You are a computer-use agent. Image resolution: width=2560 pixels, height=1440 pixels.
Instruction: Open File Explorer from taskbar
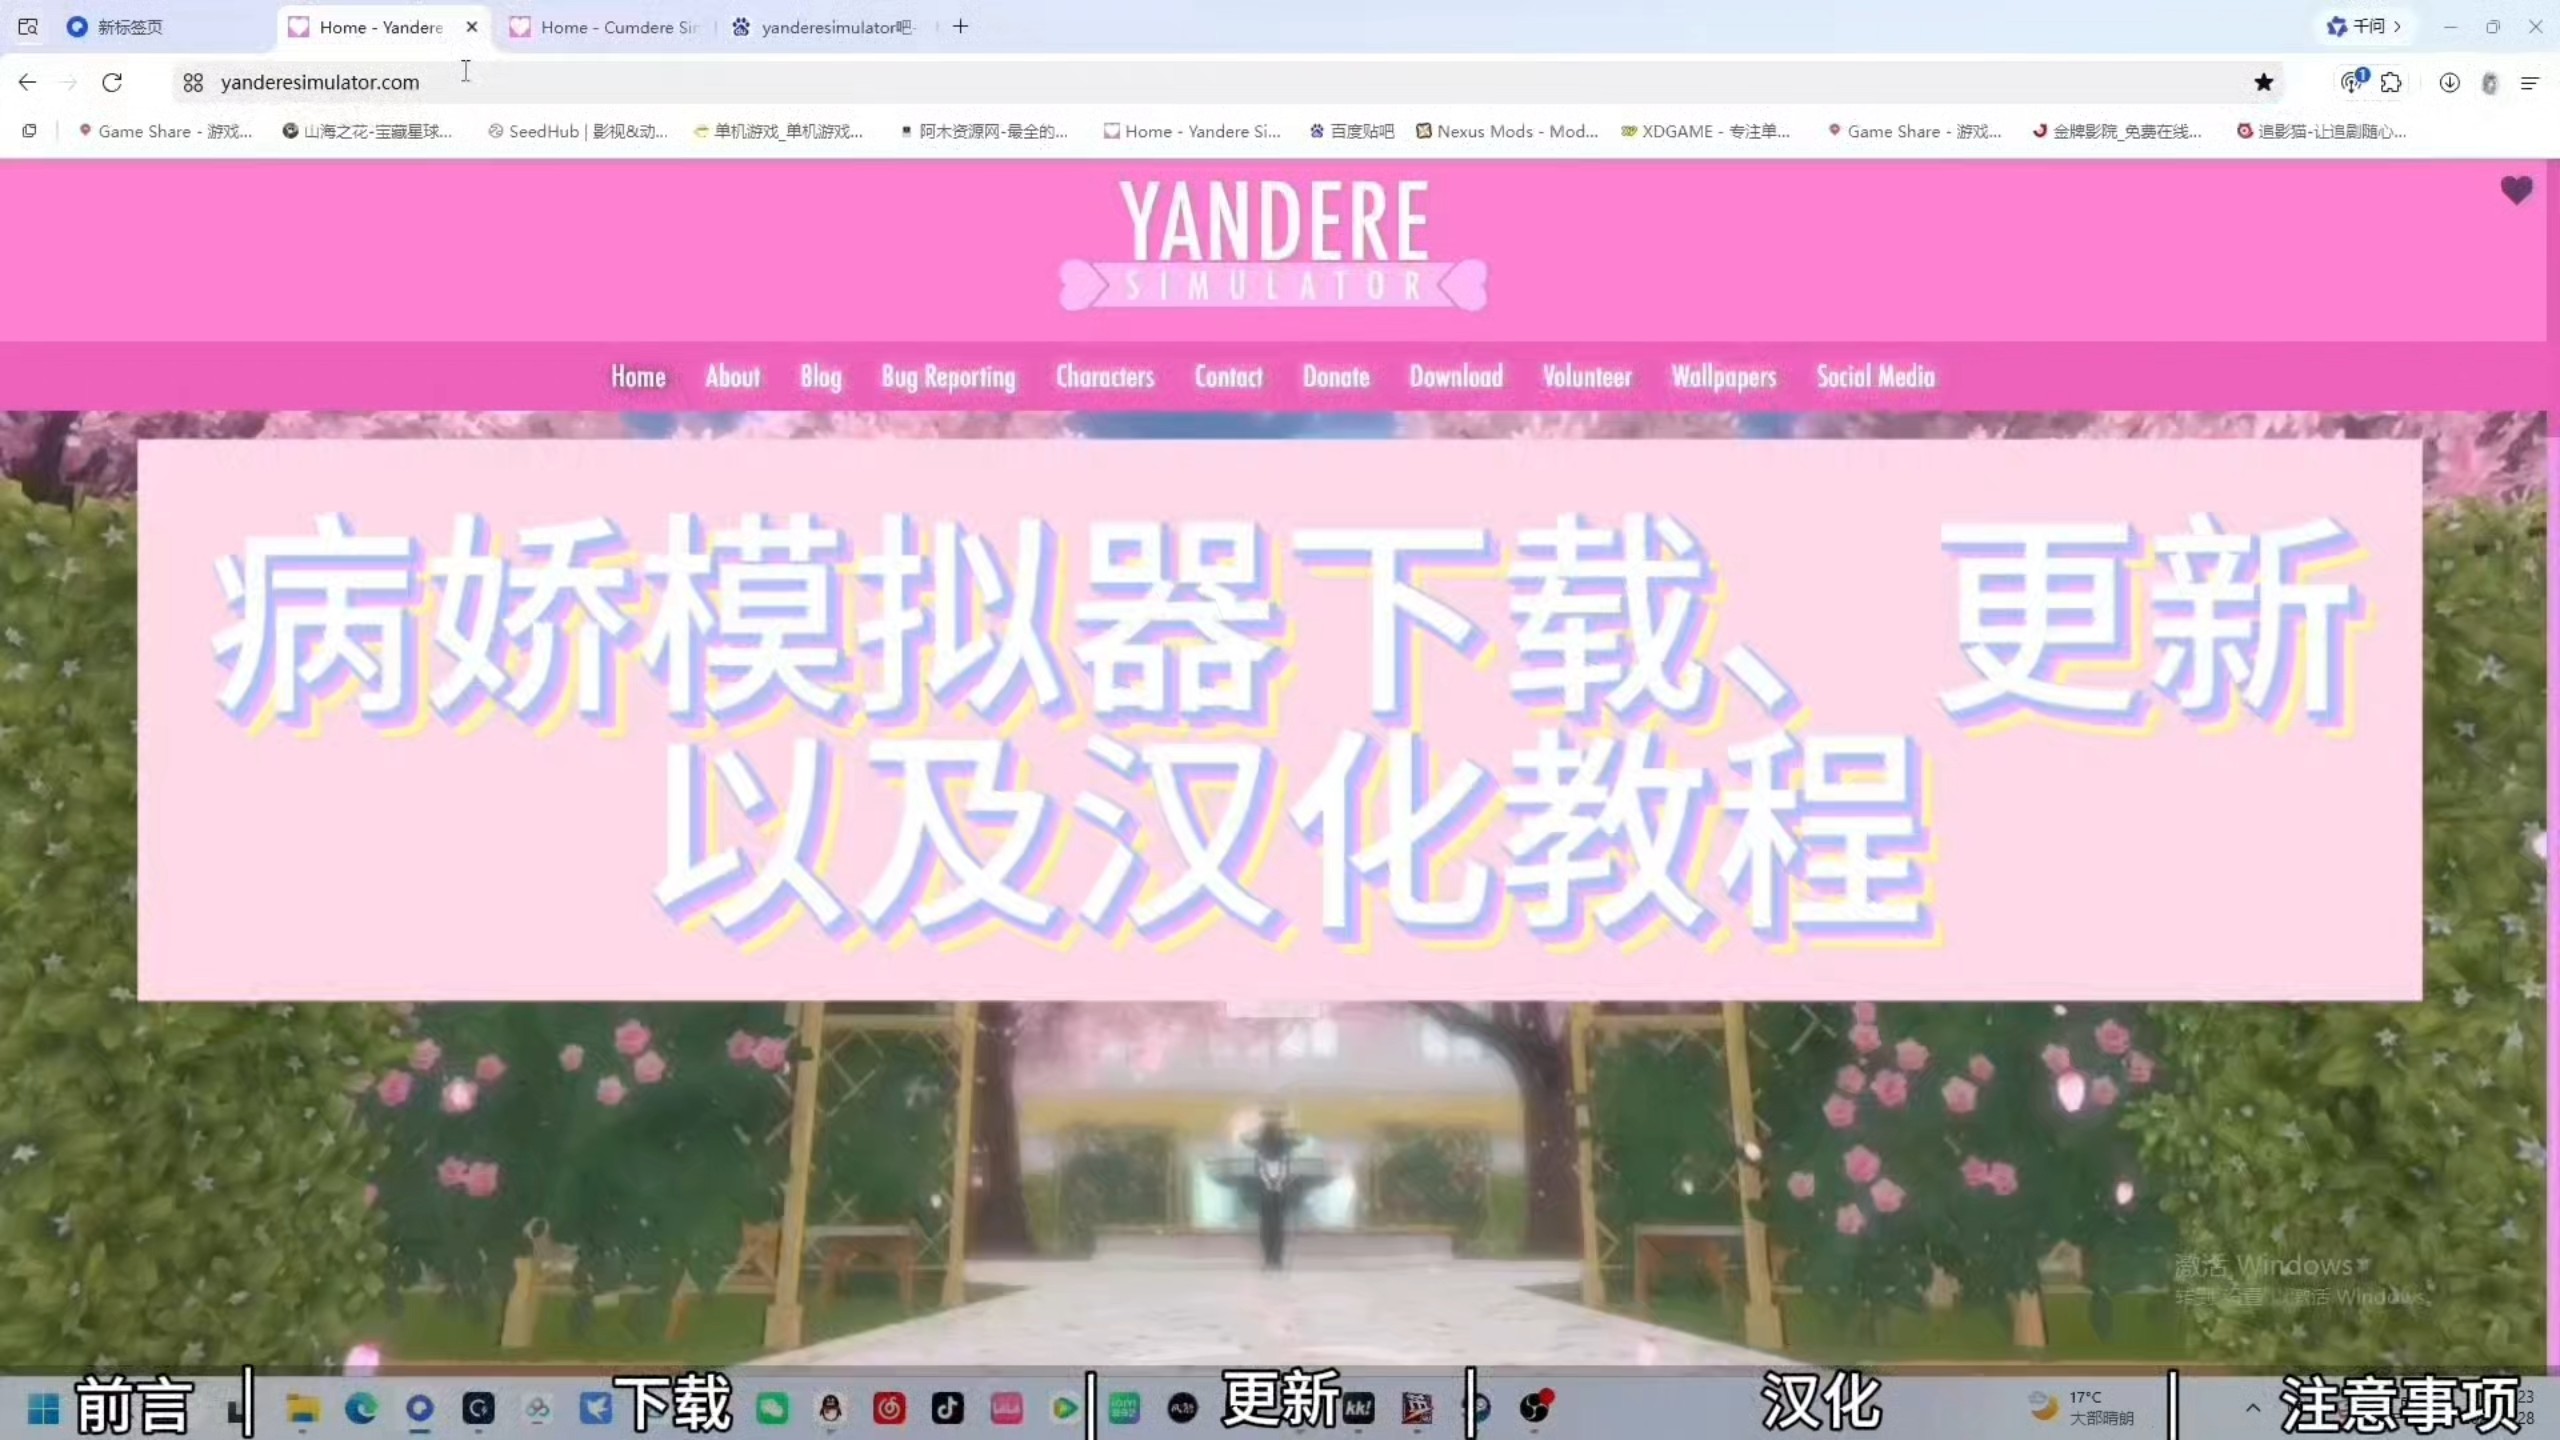[x=302, y=1409]
